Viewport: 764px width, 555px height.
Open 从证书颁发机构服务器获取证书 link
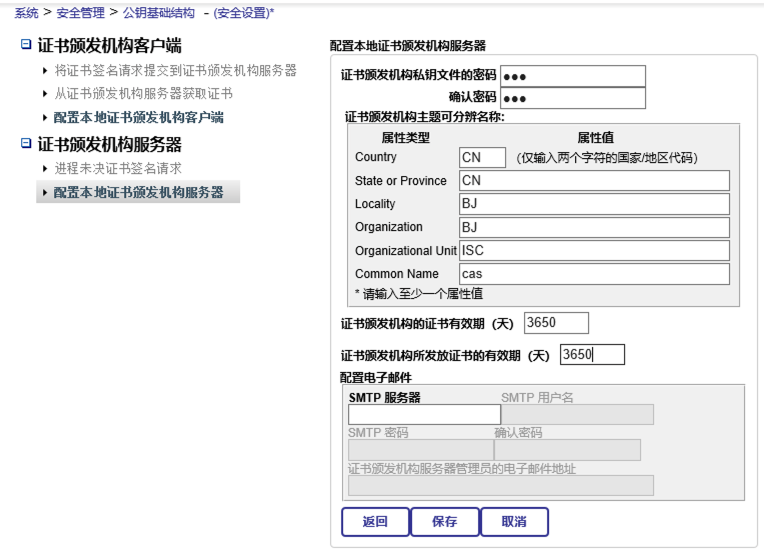click(x=143, y=94)
